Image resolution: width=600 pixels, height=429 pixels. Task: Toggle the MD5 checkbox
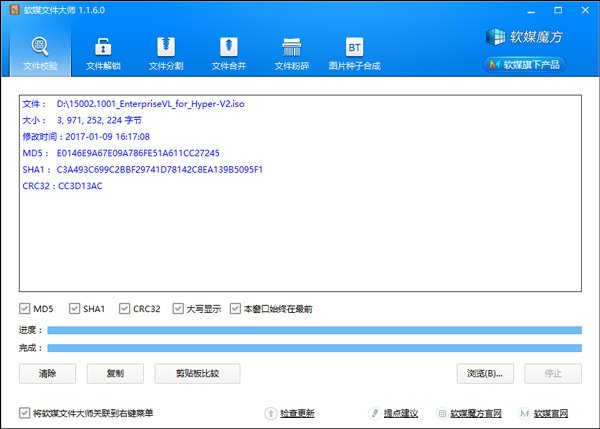(24, 308)
